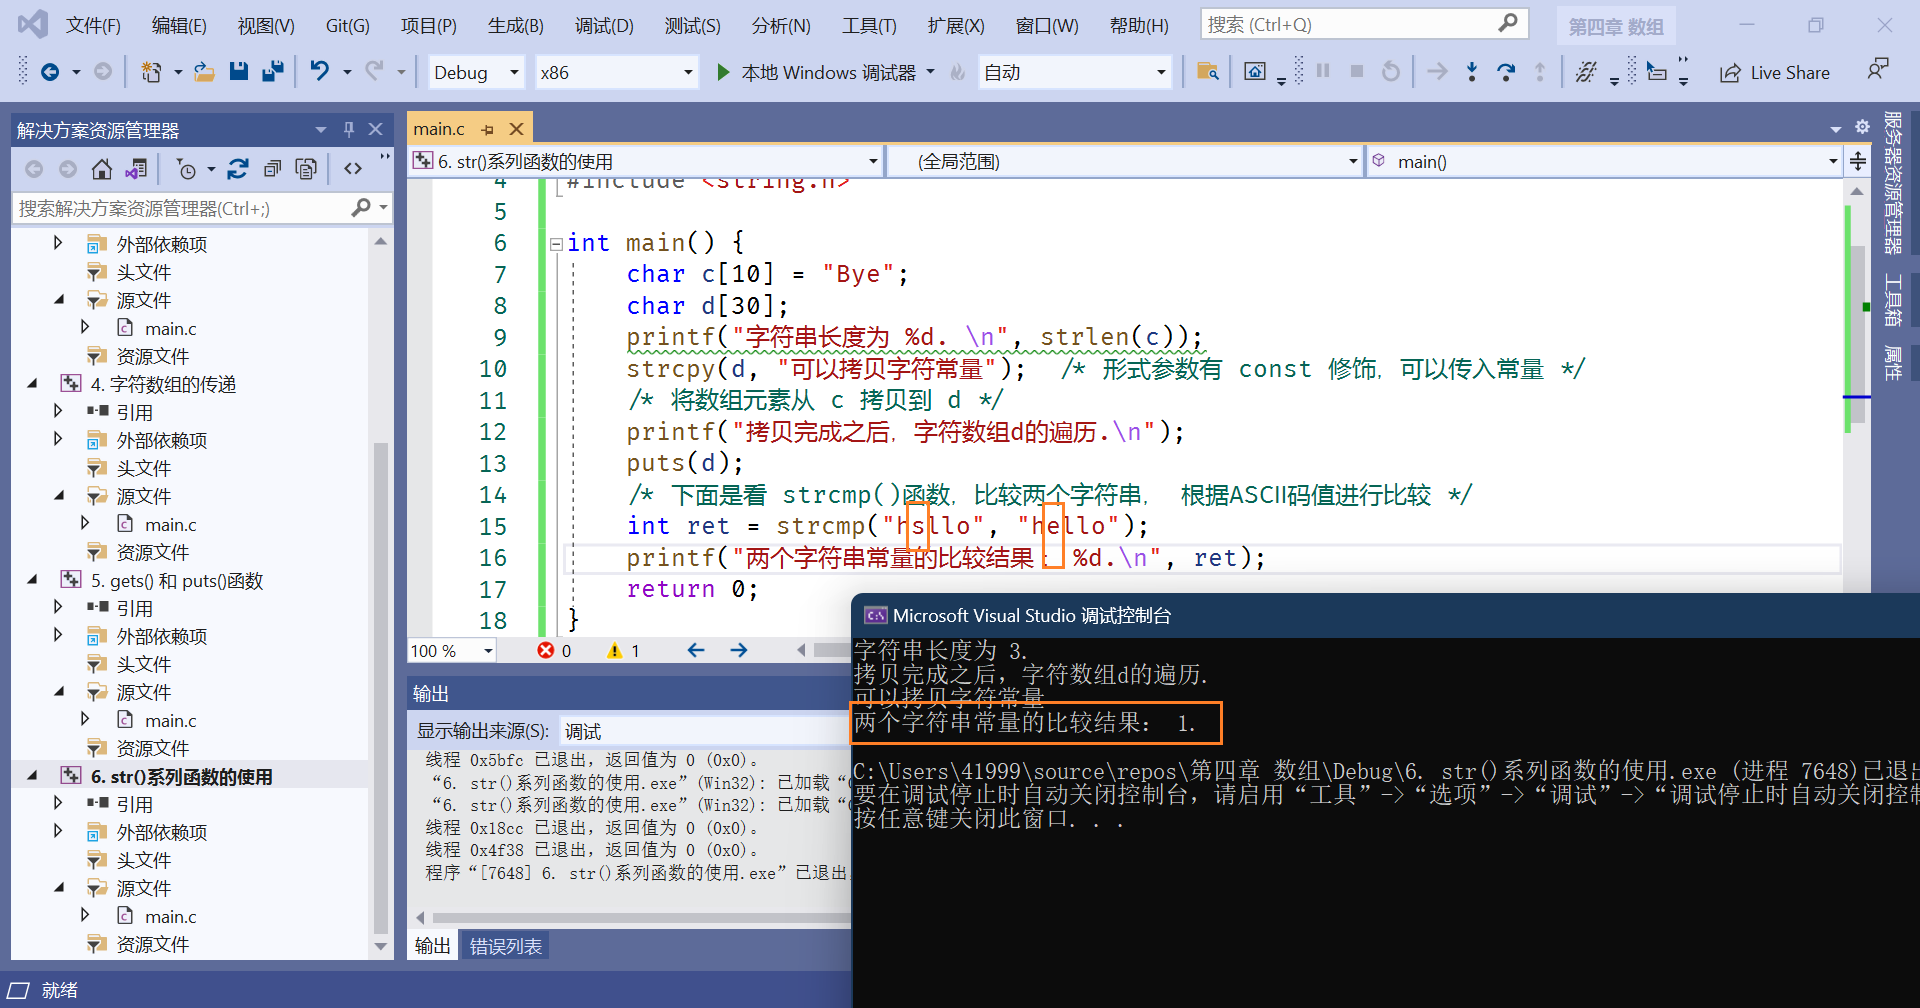
Task: Open the 自动 debug target dropdown
Action: point(1074,72)
